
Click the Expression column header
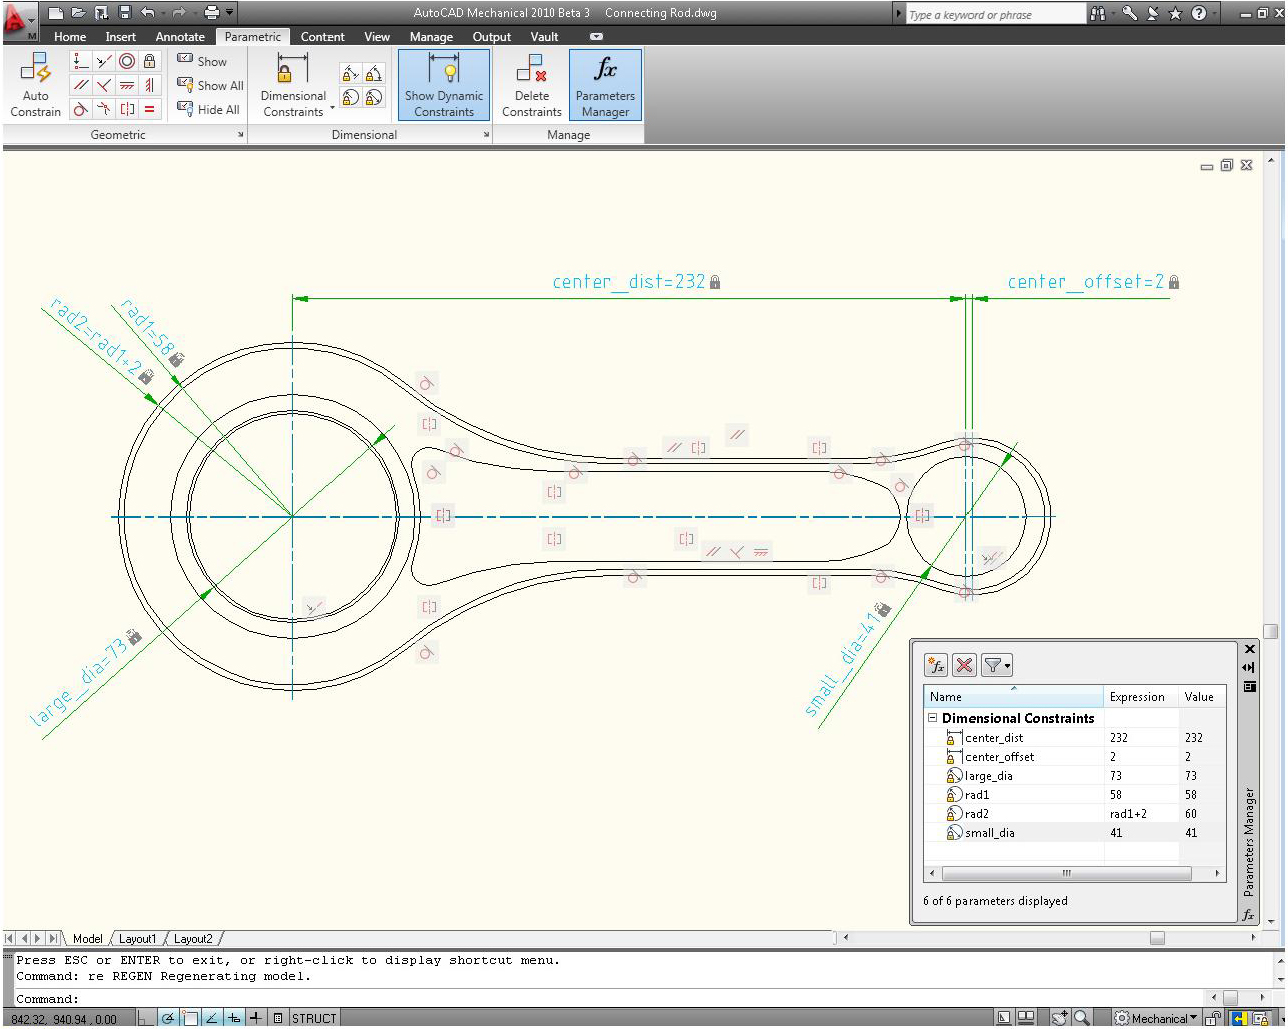point(1141,697)
